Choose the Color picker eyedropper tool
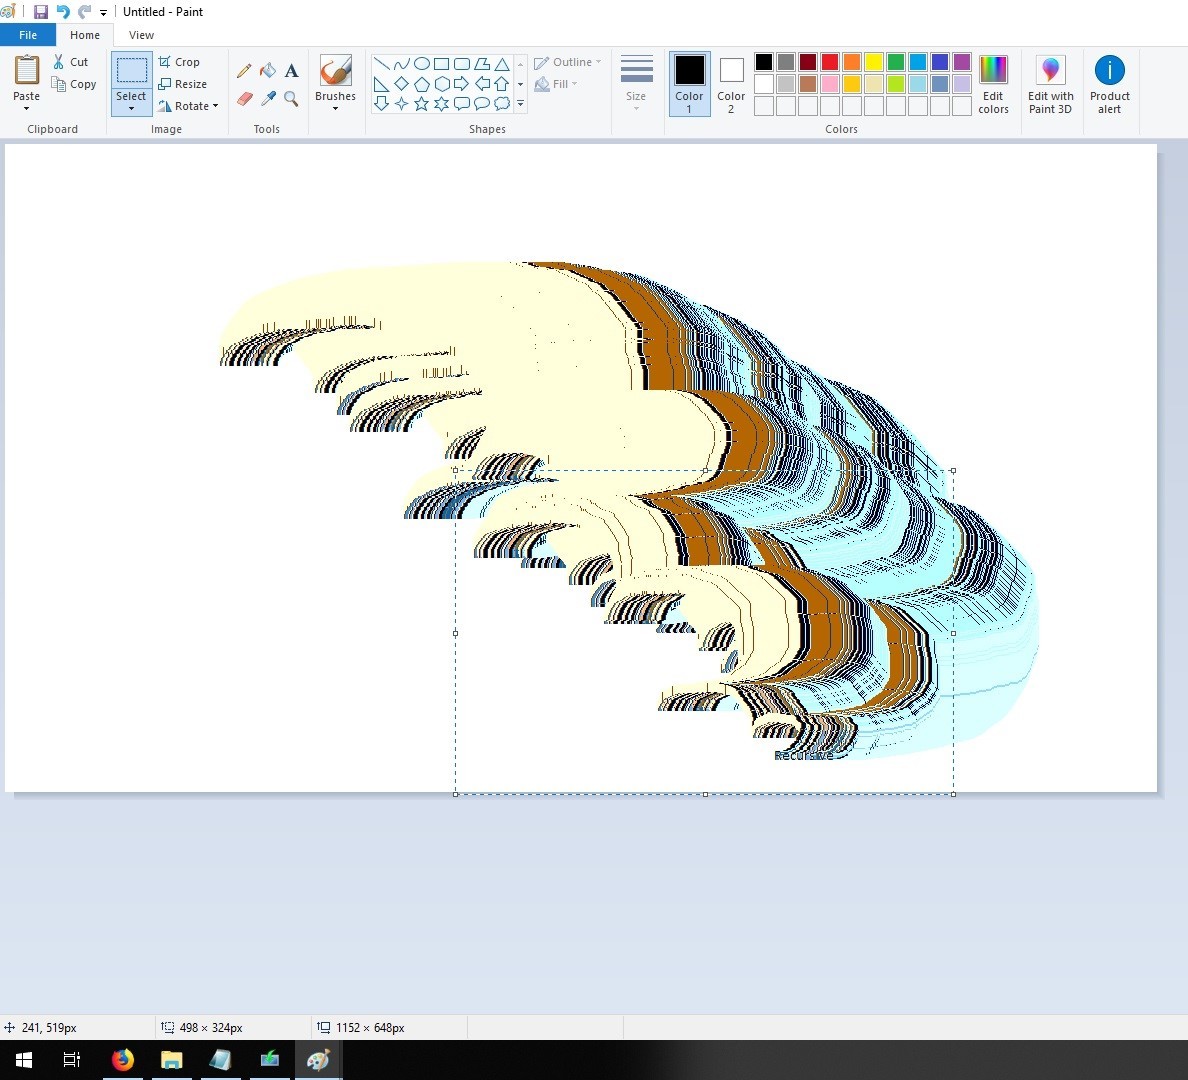Screen dimensions: 1188x1080 click(x=268, y=100)
